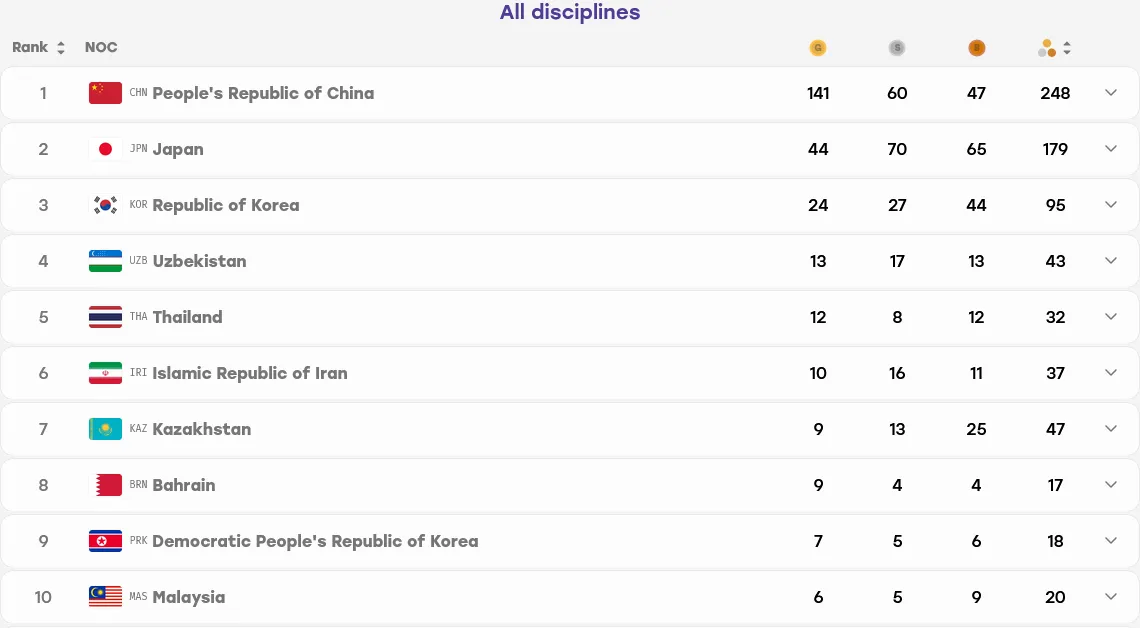Click the Thailand flag icon

coord(105,317)
